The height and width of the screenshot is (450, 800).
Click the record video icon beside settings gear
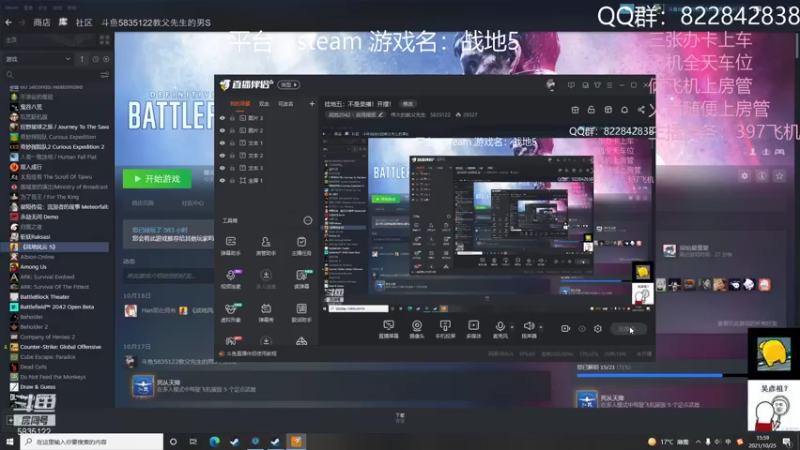[x=565, y=329]
